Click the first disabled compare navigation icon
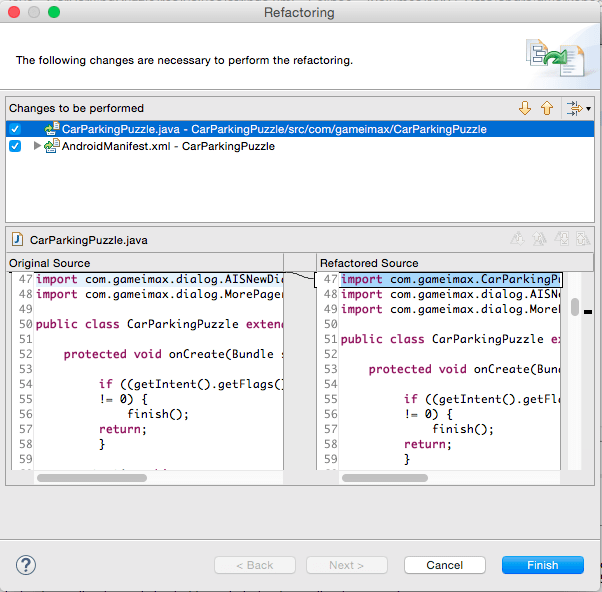This screenshot has height=592, width=602. pos(517,240)
